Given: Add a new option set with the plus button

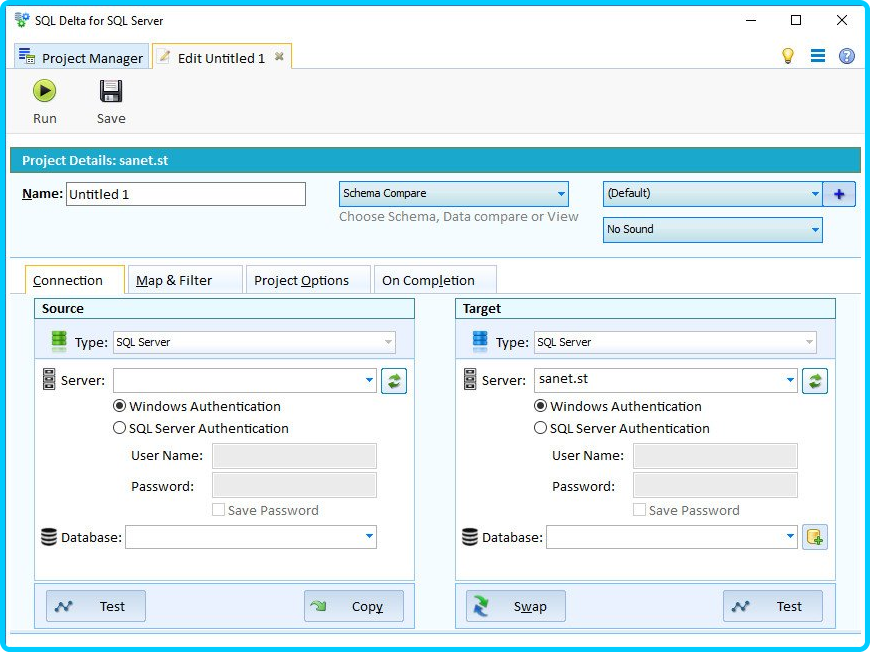Looking at the screenshot, I should click(838, 194).
